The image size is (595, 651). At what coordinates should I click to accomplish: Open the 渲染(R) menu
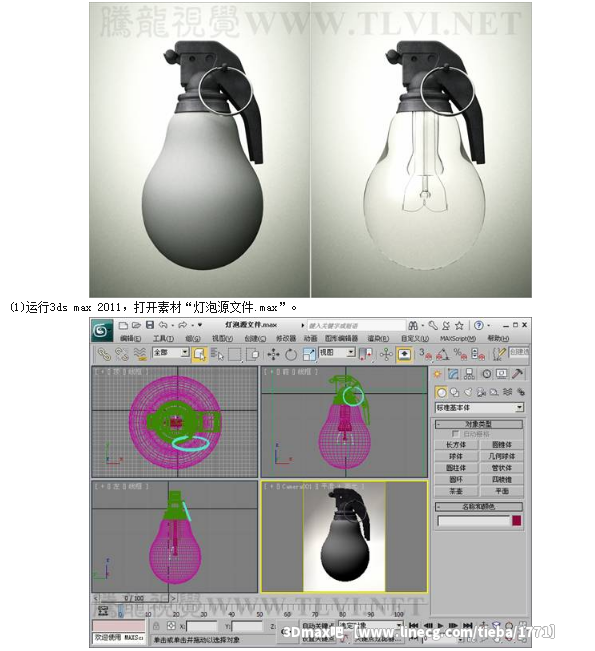tap(378, 338)
